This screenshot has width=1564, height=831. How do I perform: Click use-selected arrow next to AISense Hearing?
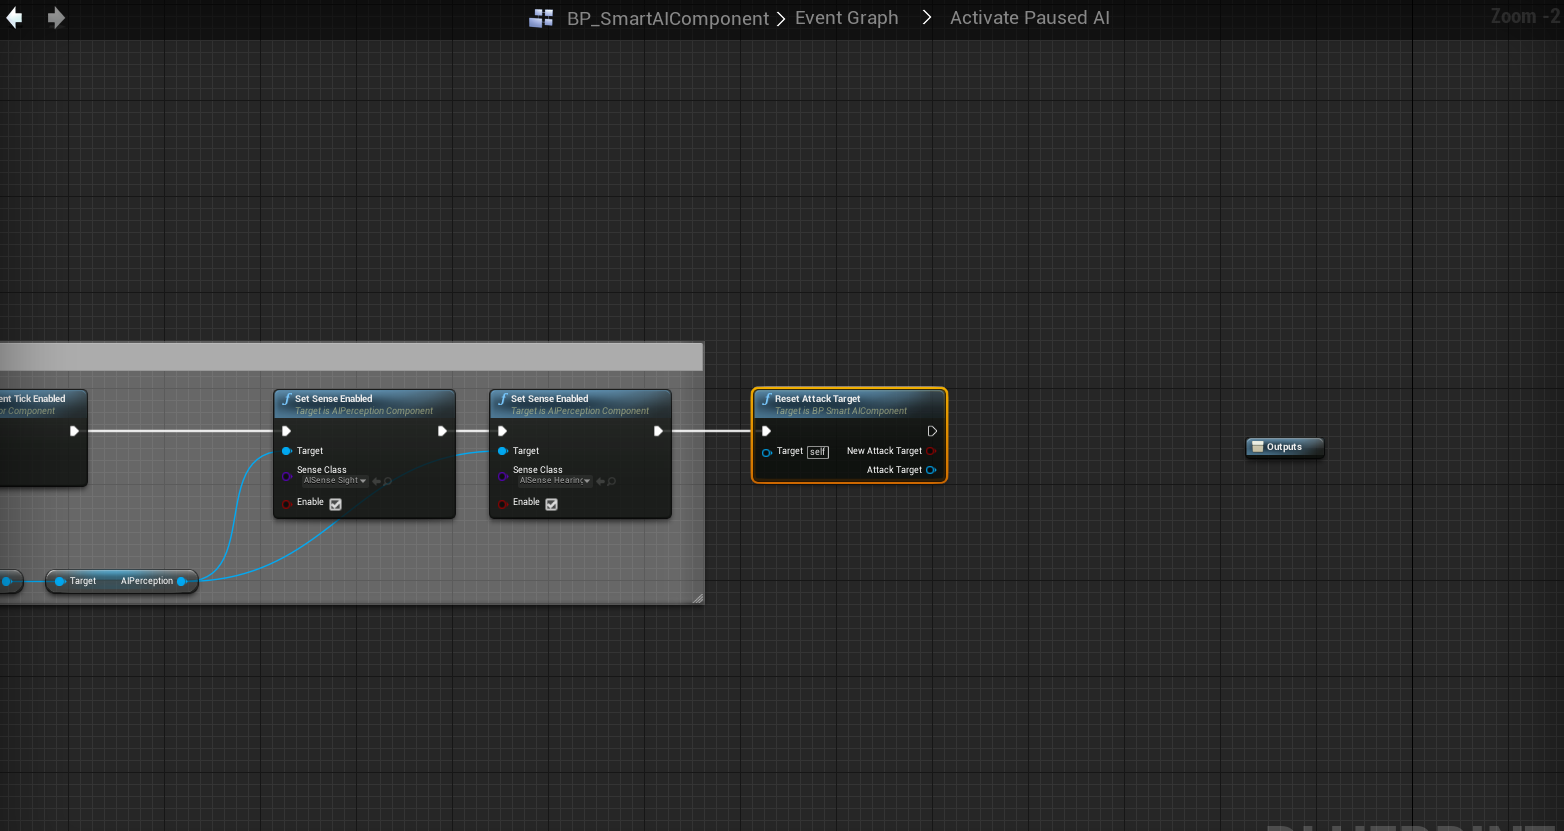[x=600, y=481]
